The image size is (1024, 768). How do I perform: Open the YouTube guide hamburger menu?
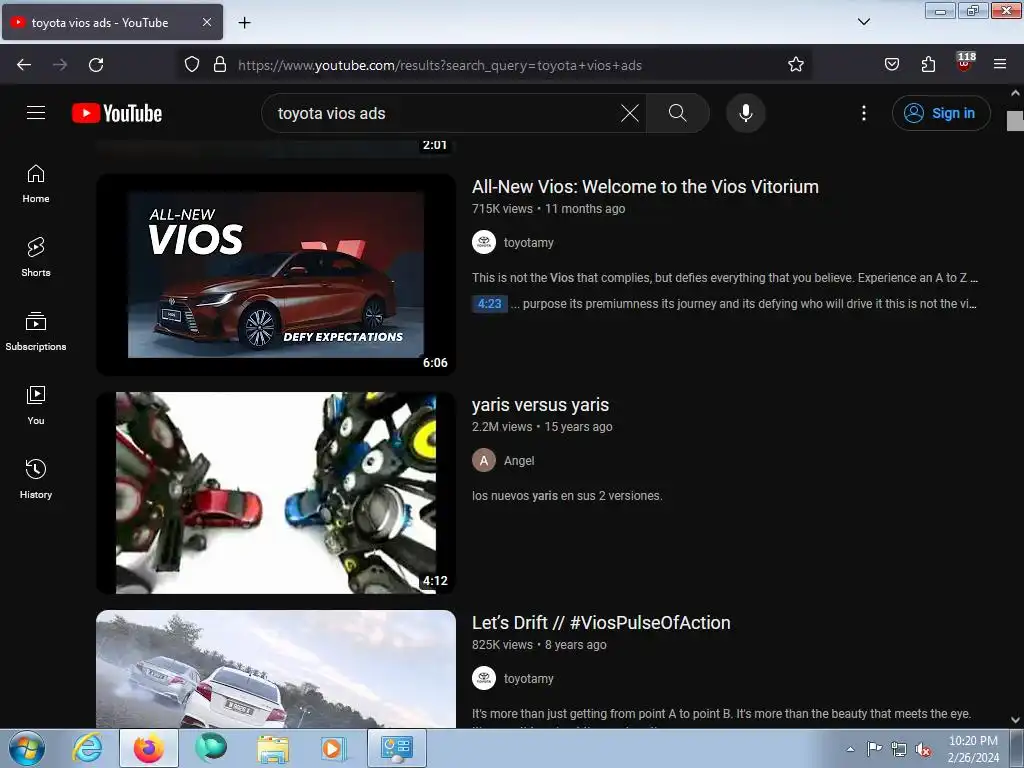coord(36,113)
